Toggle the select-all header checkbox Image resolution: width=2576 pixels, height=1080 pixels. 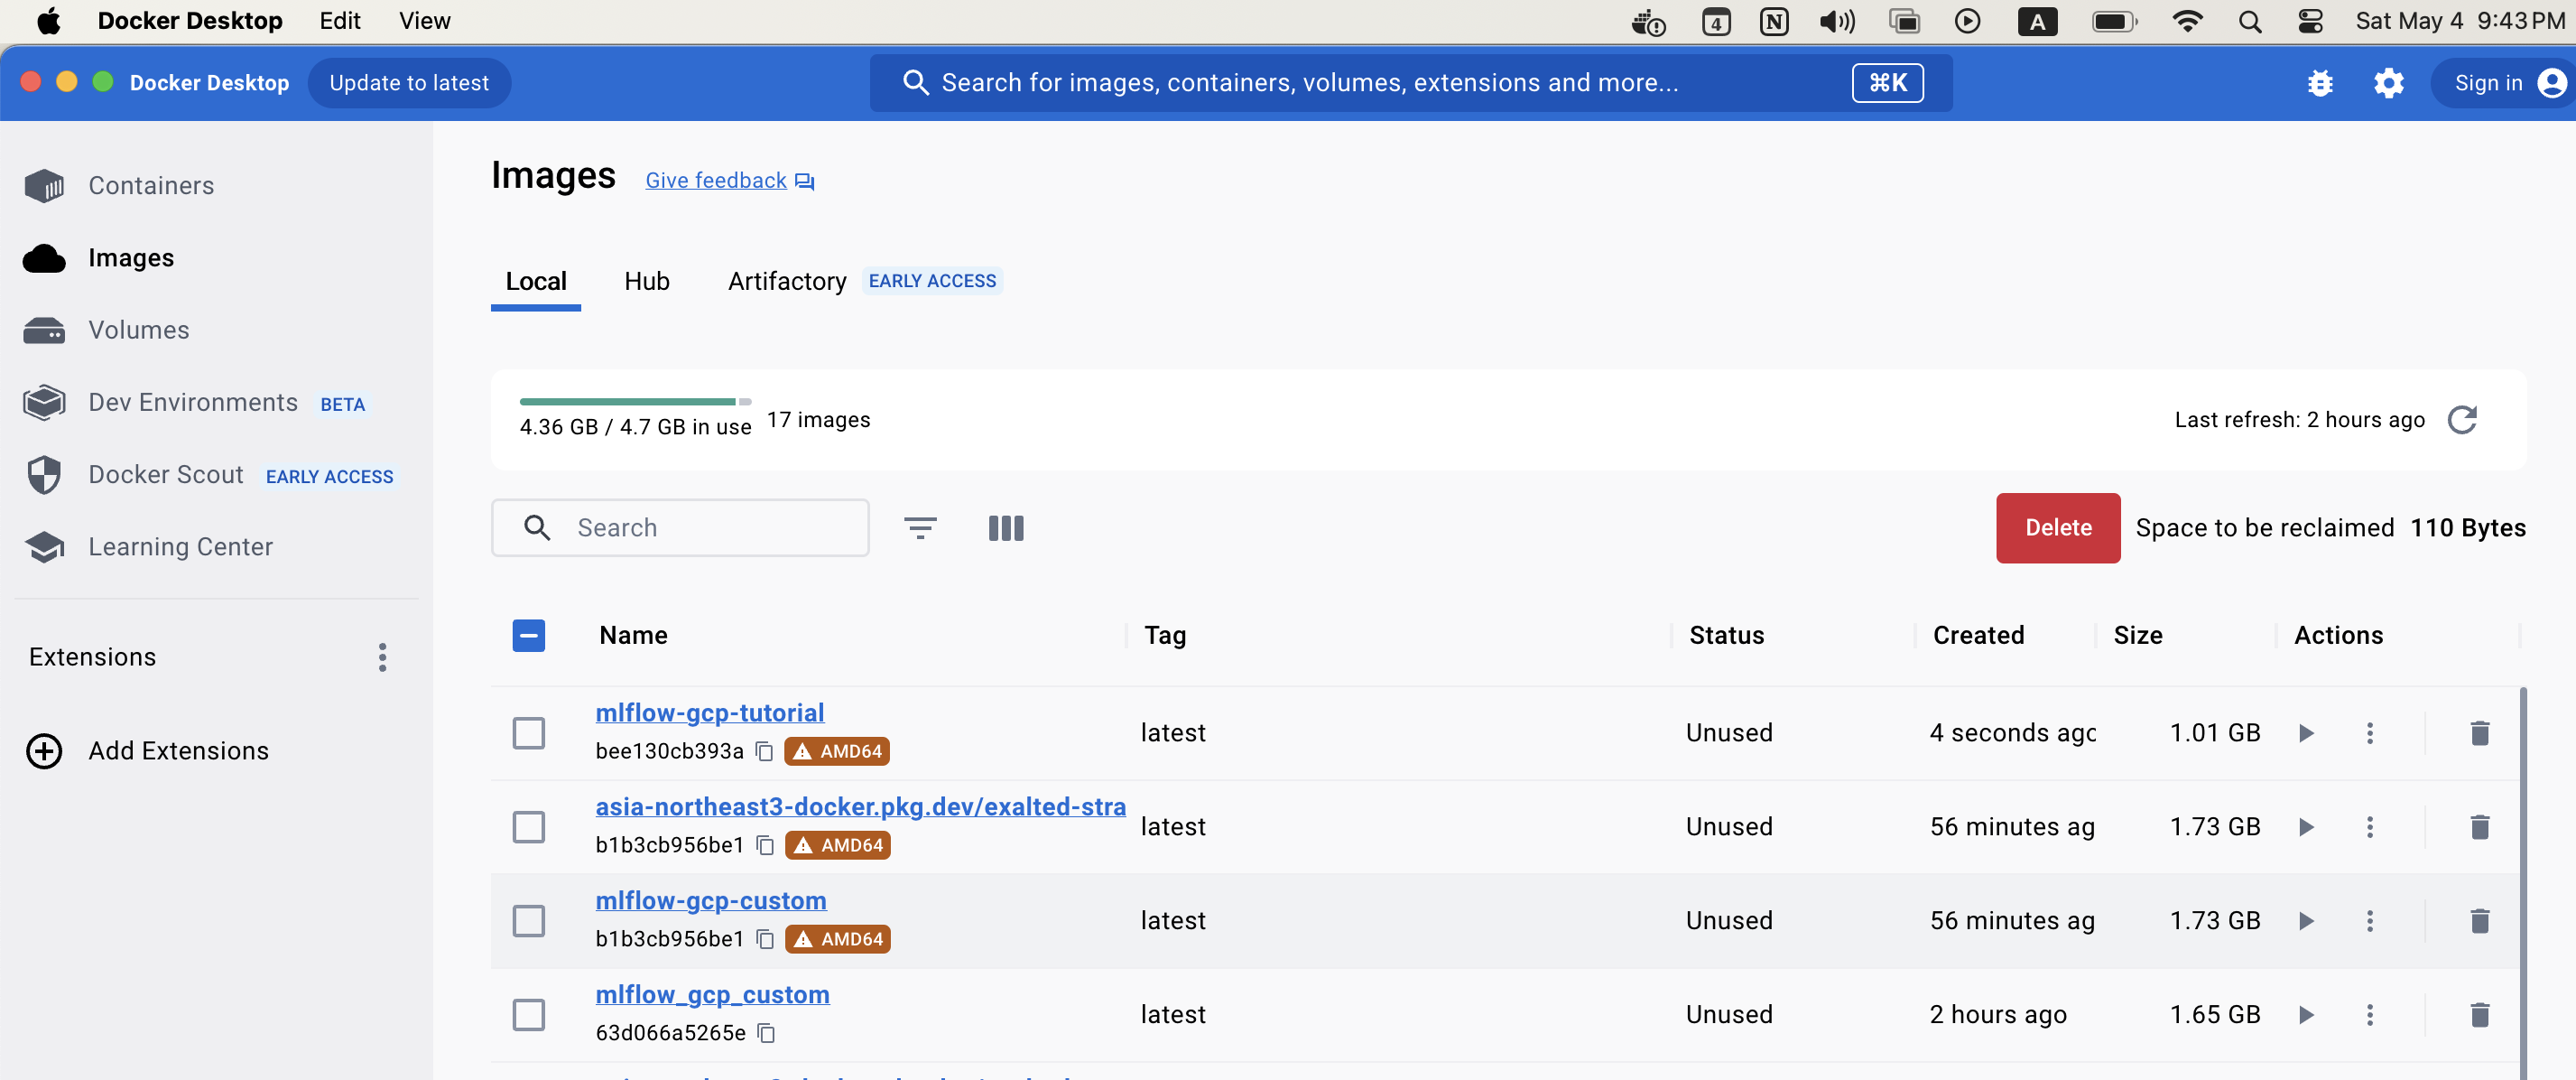tap(528, 635)
